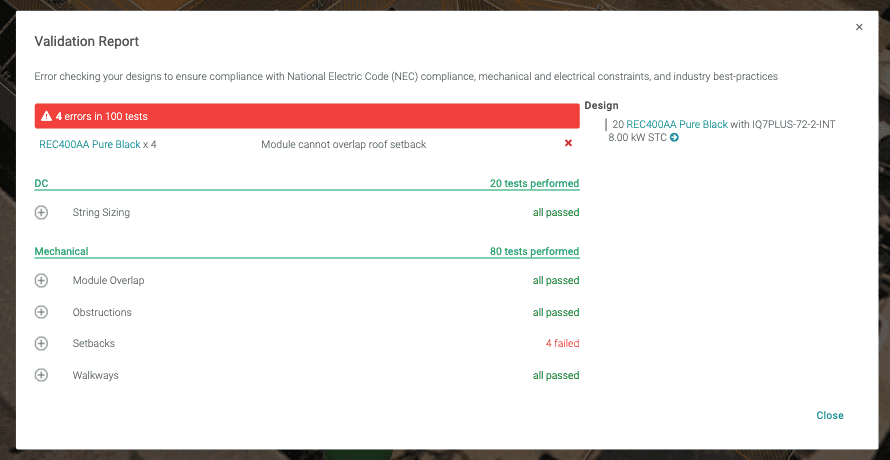This screenshot has height=460, width=890.
Task: Click 'Module cannot overlap roof setback' message
Action: [343, 145]
